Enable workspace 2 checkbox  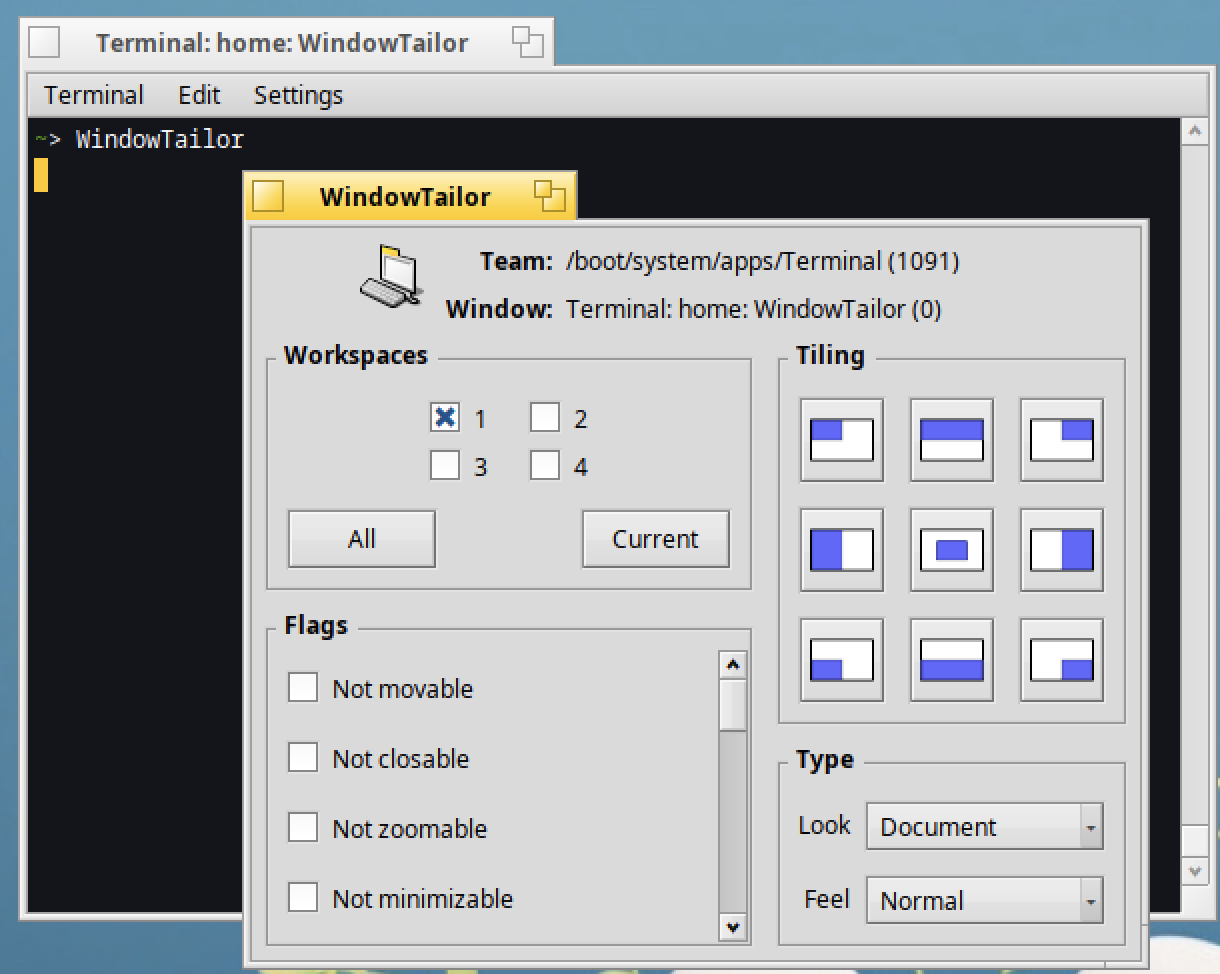[545, 417]
